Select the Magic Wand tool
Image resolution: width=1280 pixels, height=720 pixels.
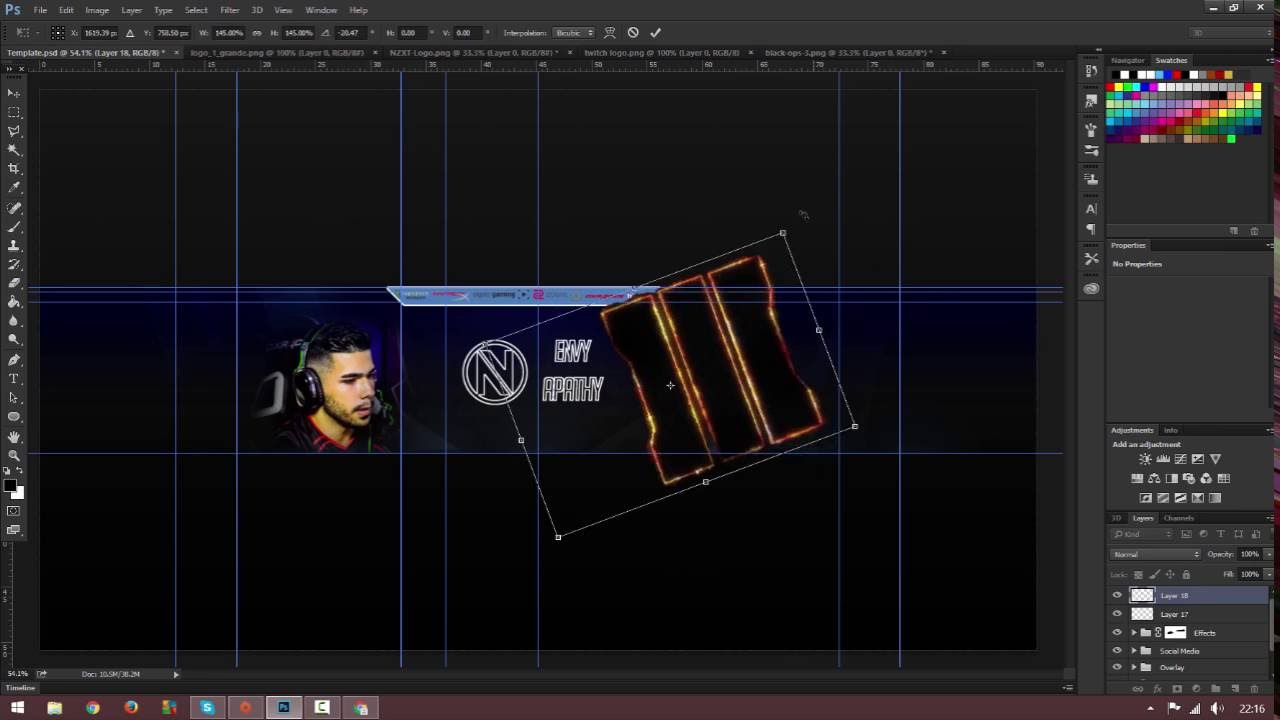14,150
